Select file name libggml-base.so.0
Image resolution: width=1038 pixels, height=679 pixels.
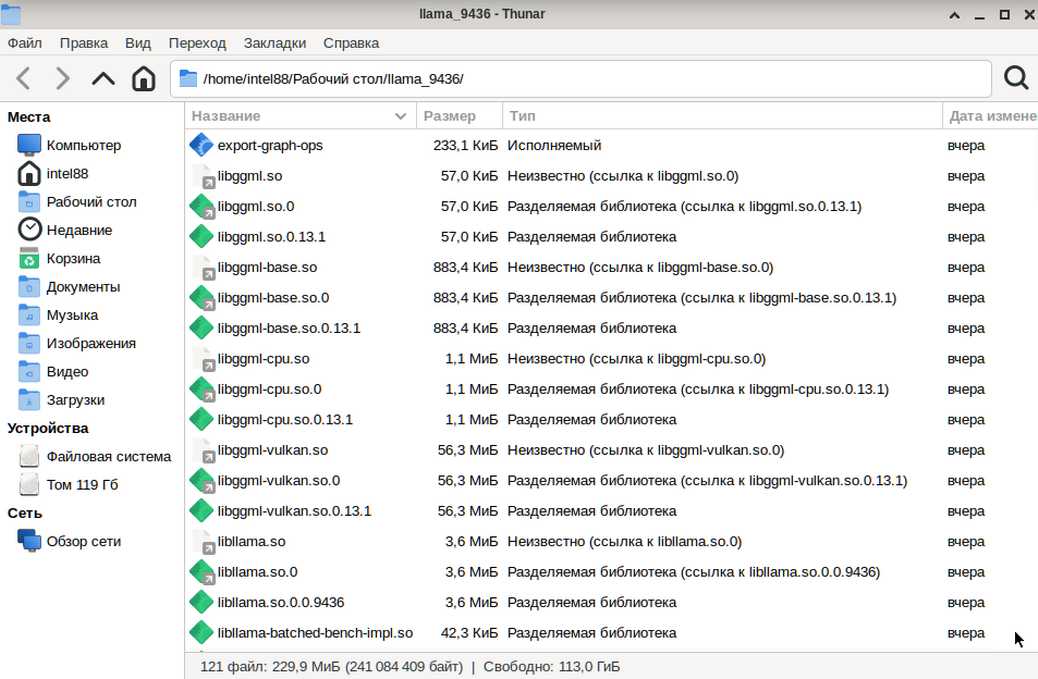273,298
